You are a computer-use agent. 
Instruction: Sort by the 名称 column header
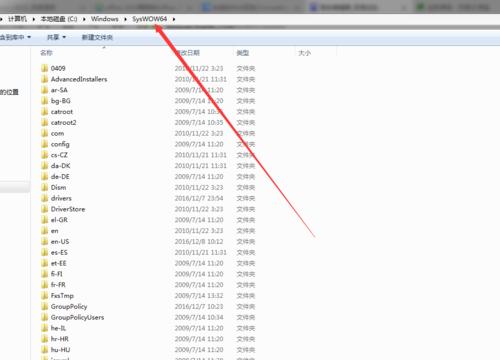coord(46,53)
